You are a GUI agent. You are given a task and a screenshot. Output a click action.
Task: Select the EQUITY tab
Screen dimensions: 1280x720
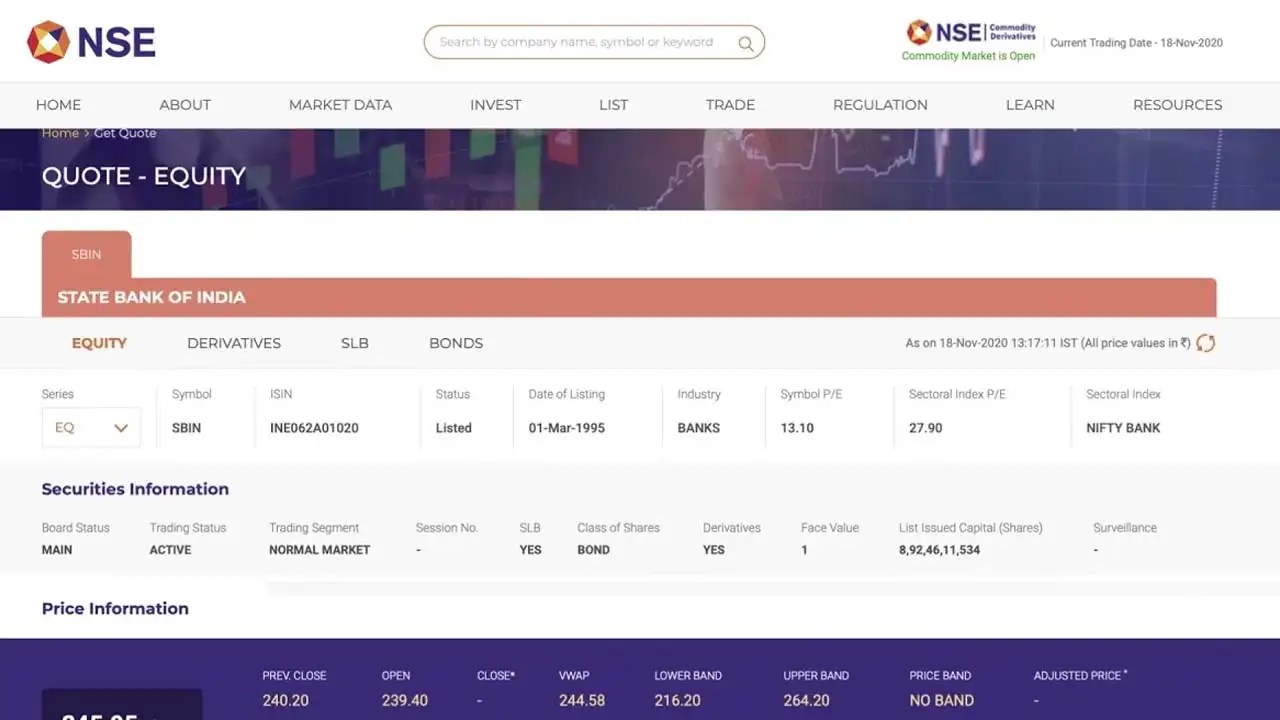click(99, 343)
